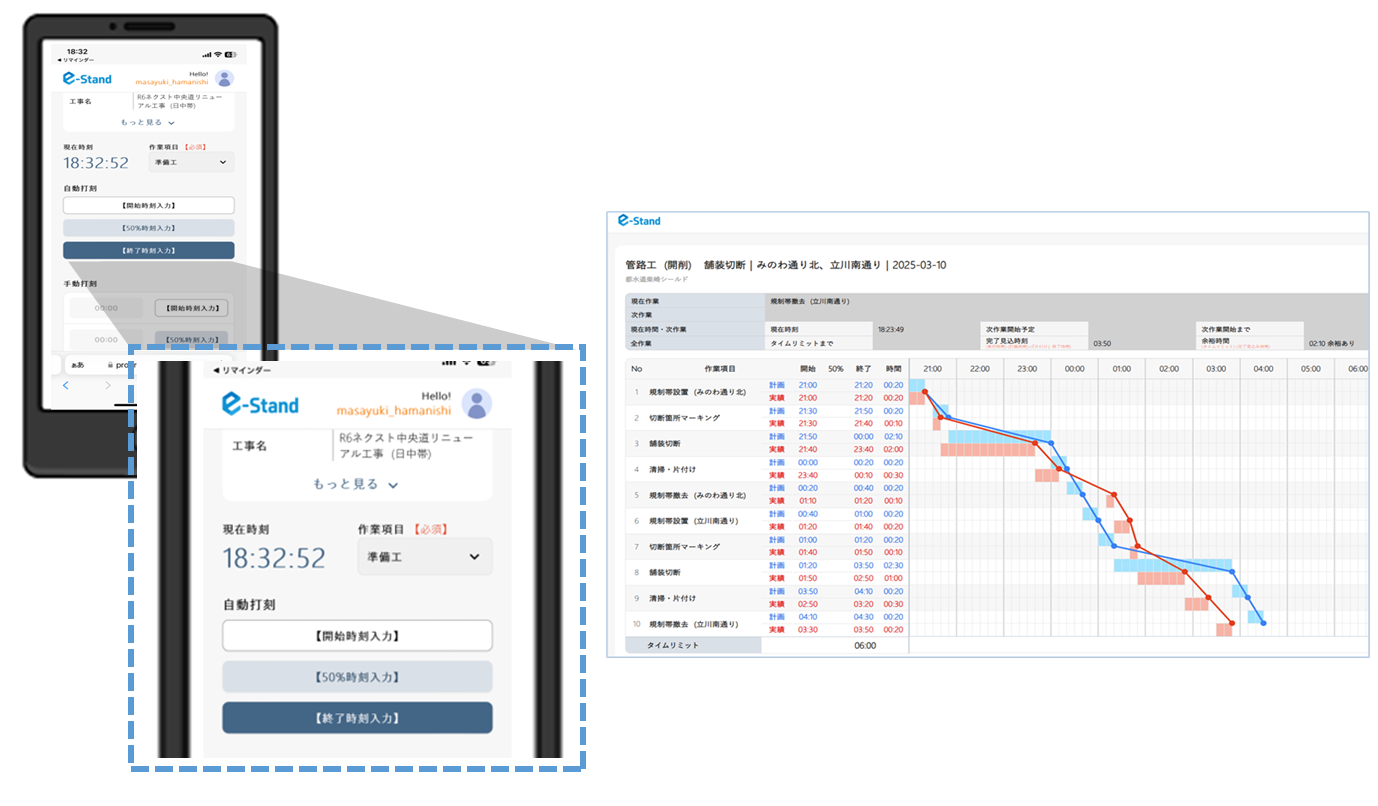
Task: Open the 作業項目 dropdown in the enlarged view
Action: coord(424,557)
